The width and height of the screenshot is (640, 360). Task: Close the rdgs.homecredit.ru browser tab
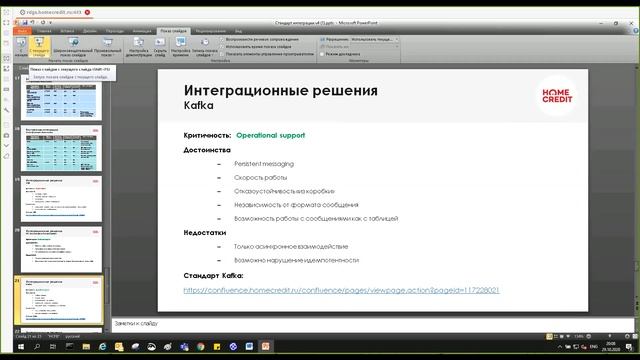coord(87,13)
